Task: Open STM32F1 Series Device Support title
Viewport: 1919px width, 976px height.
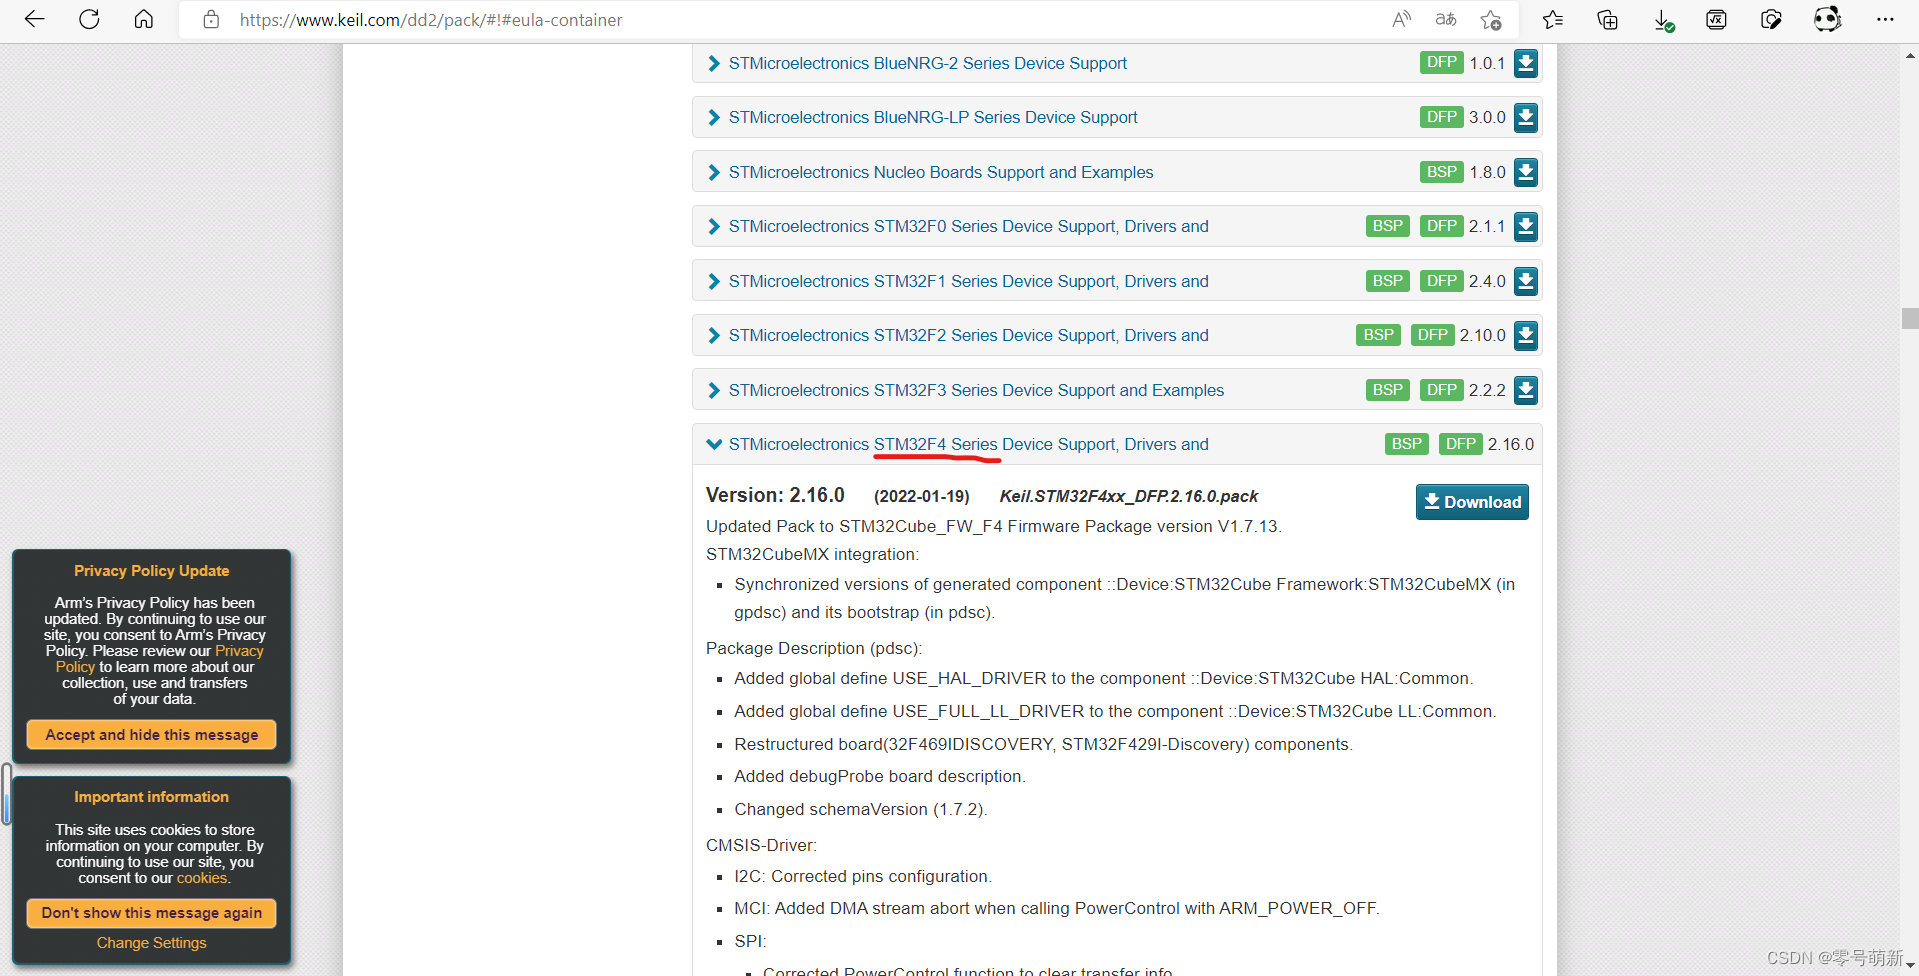Action: point(968,281)
